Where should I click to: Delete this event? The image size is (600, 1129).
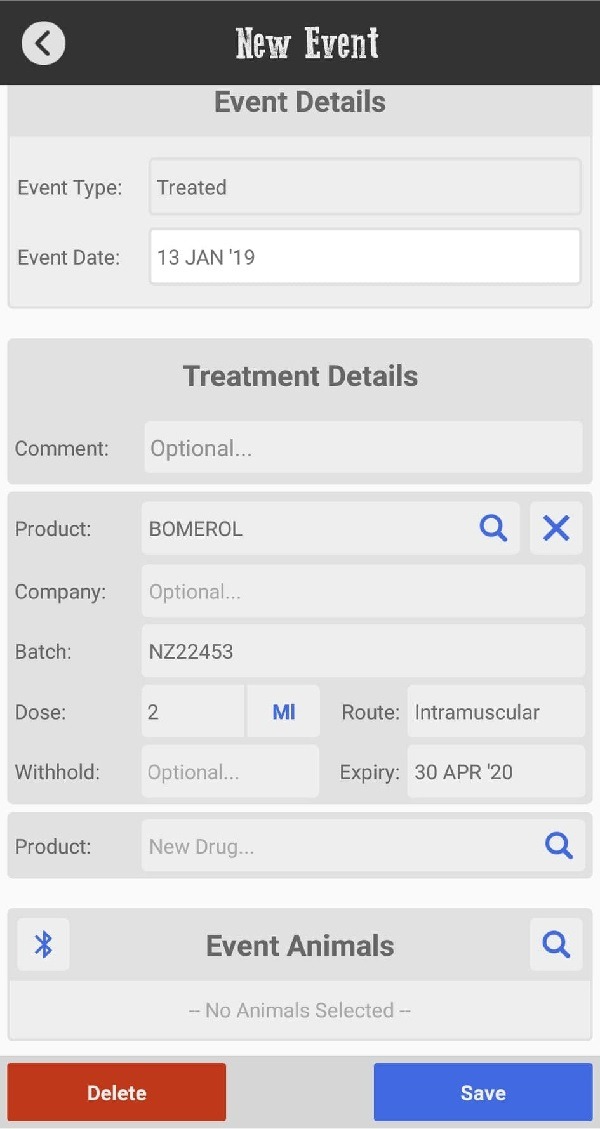pos(117,1092)
